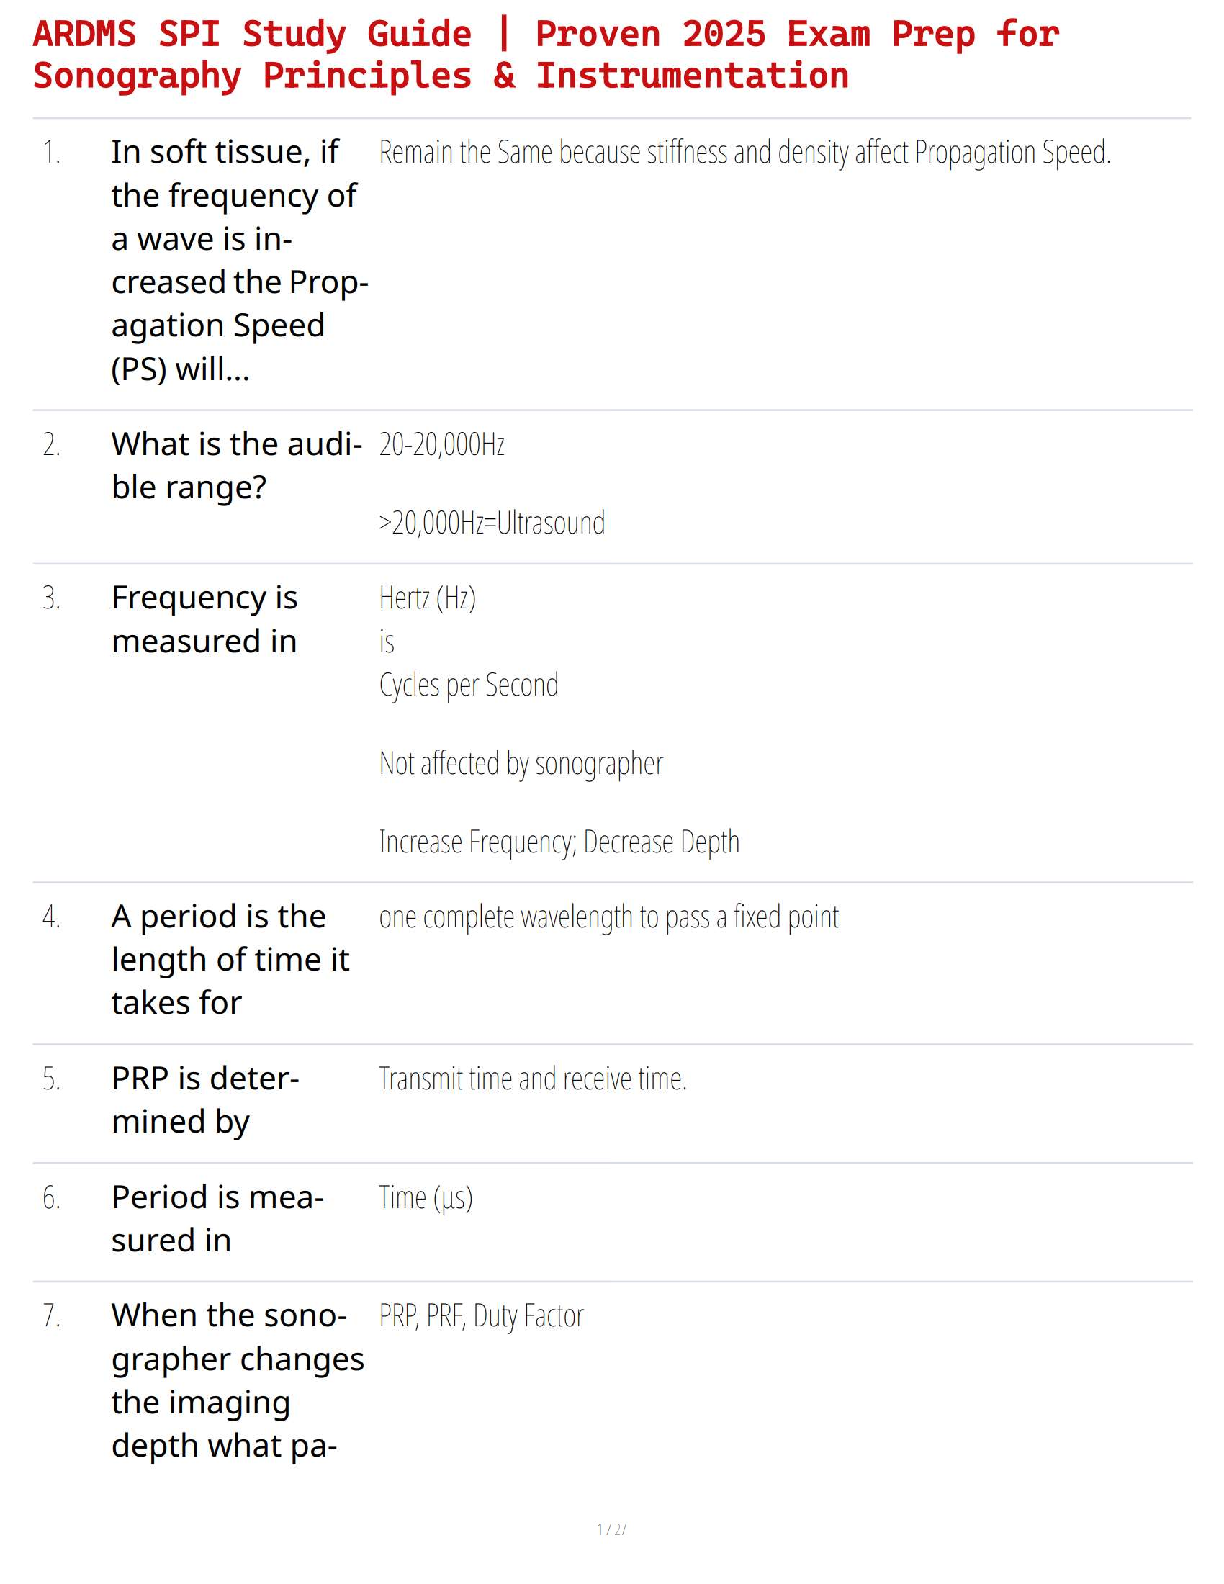Click the 'Not affected by sonographer' line
The image size is (1224, 1584).
[520, 764]
